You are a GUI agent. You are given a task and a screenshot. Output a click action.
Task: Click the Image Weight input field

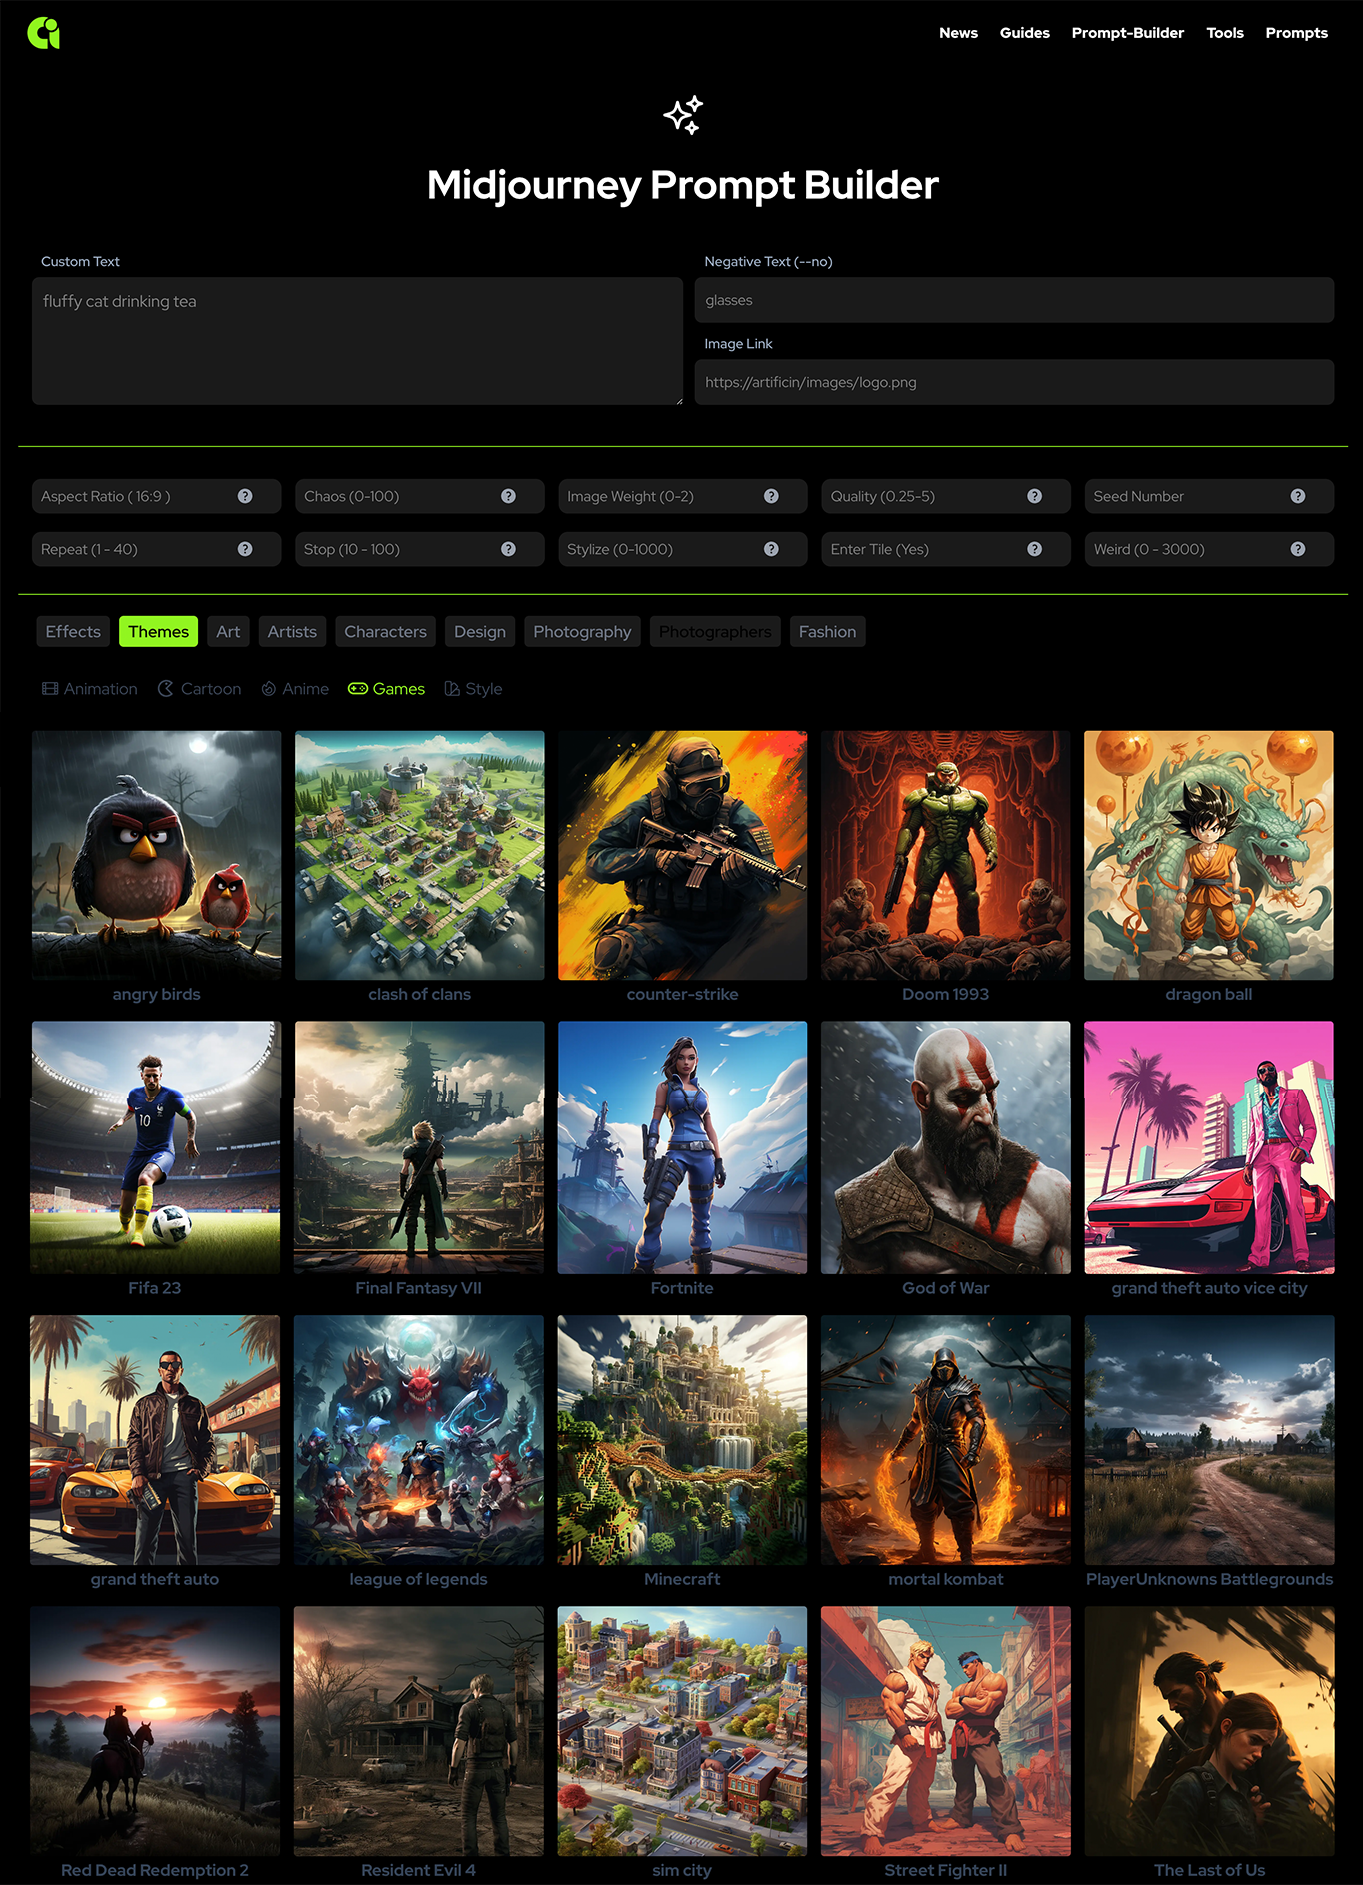click(682, 496)
